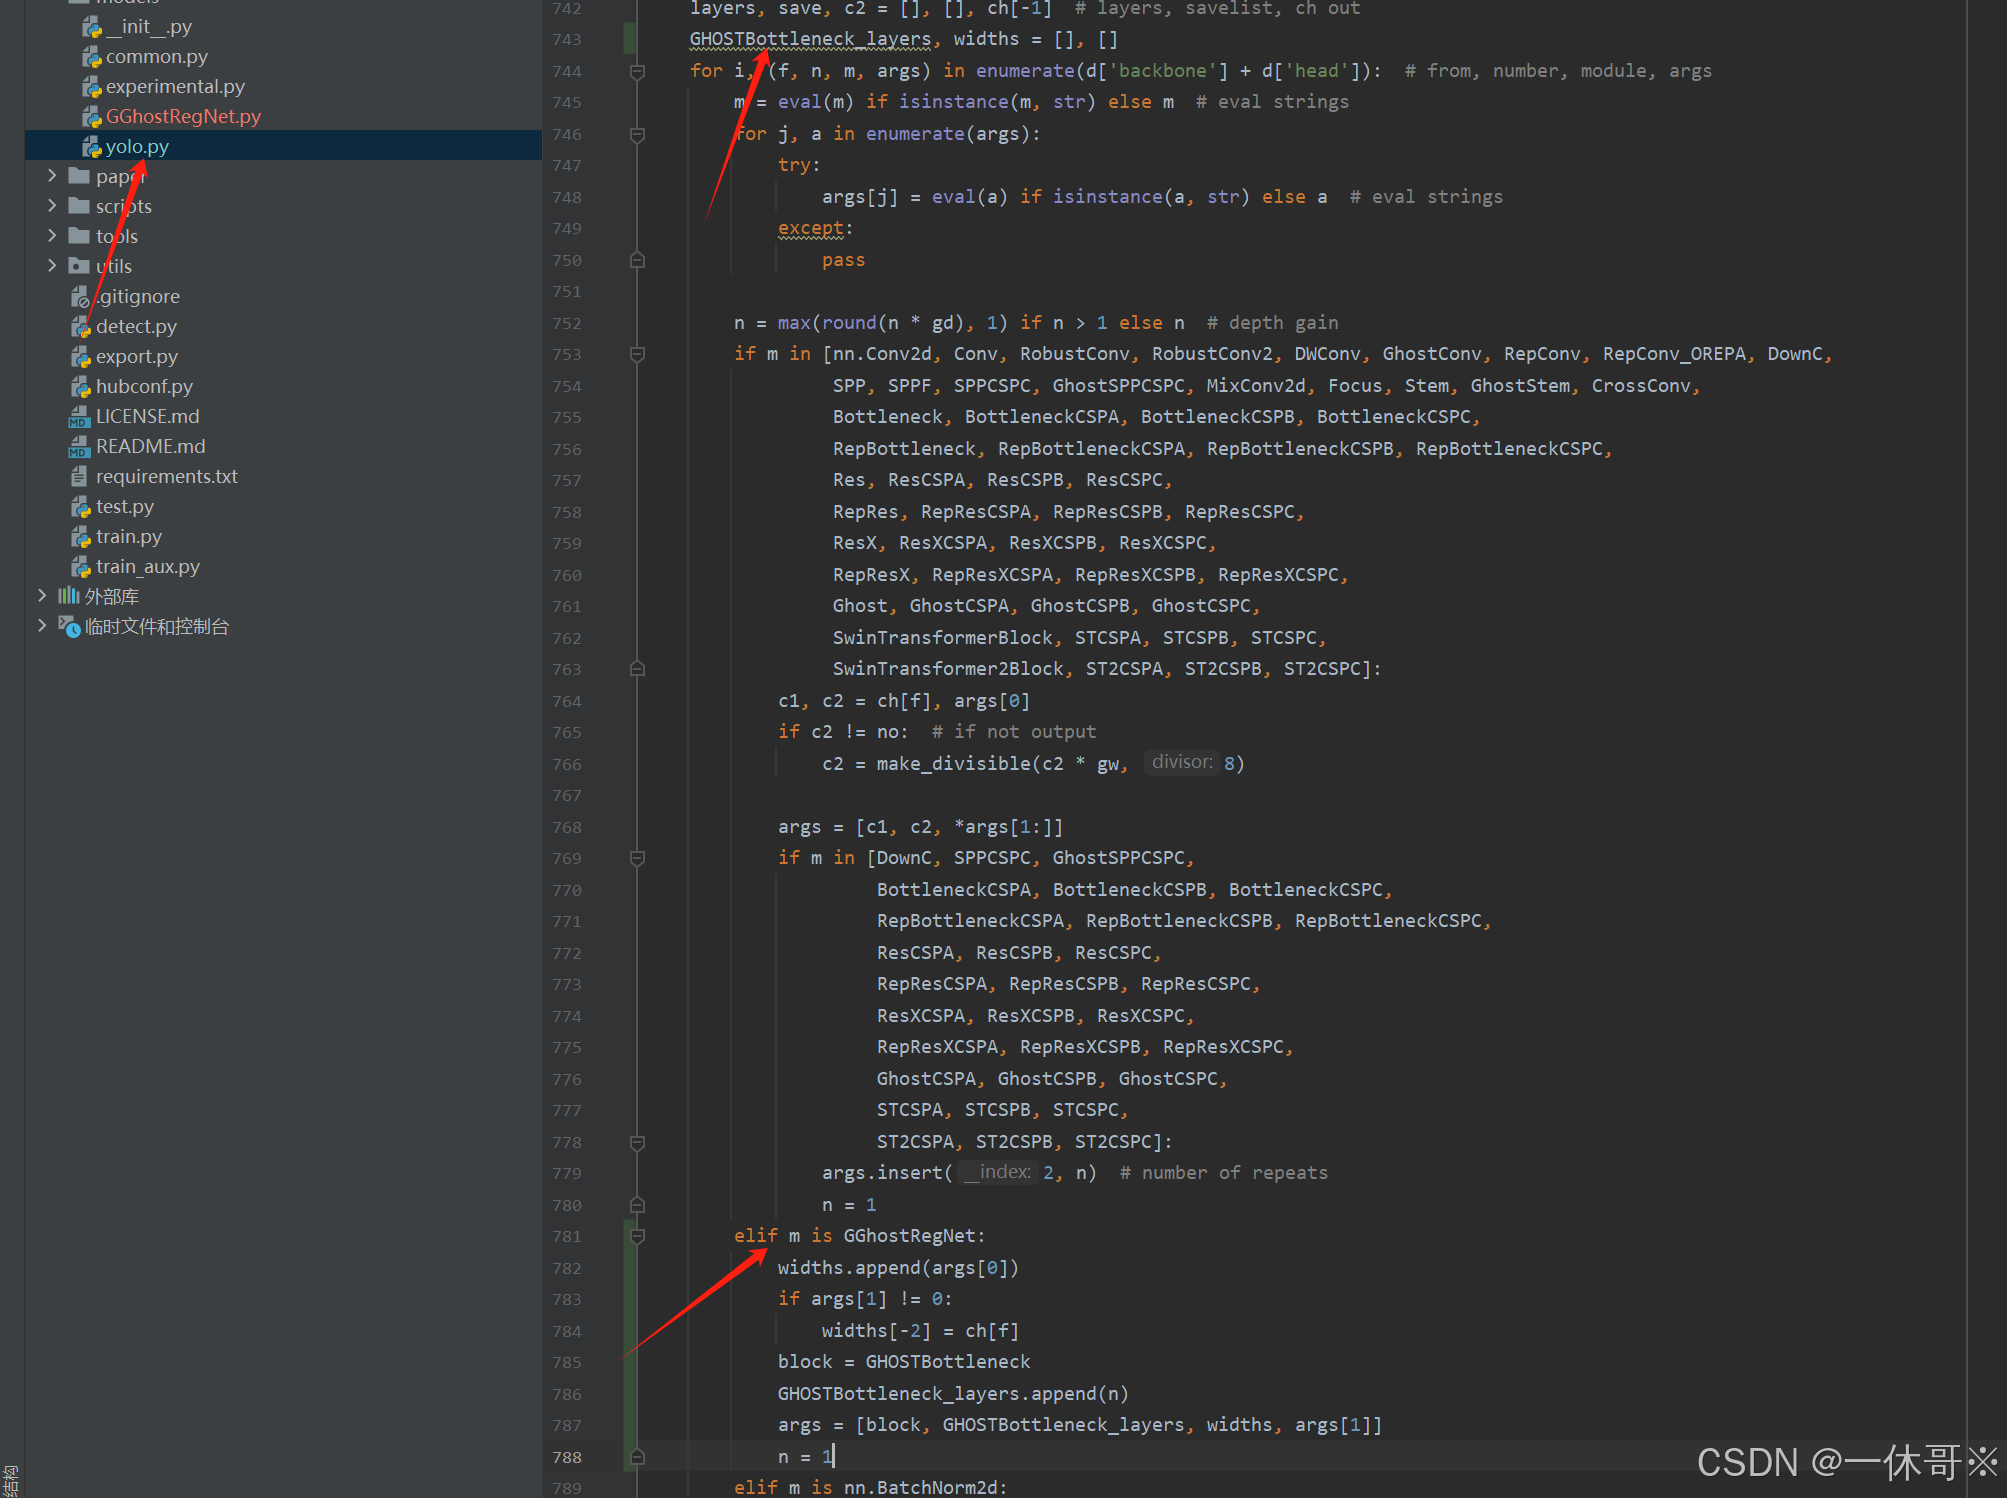Click 'block = GHOSTBottleneck' line

pos(904,1363)
